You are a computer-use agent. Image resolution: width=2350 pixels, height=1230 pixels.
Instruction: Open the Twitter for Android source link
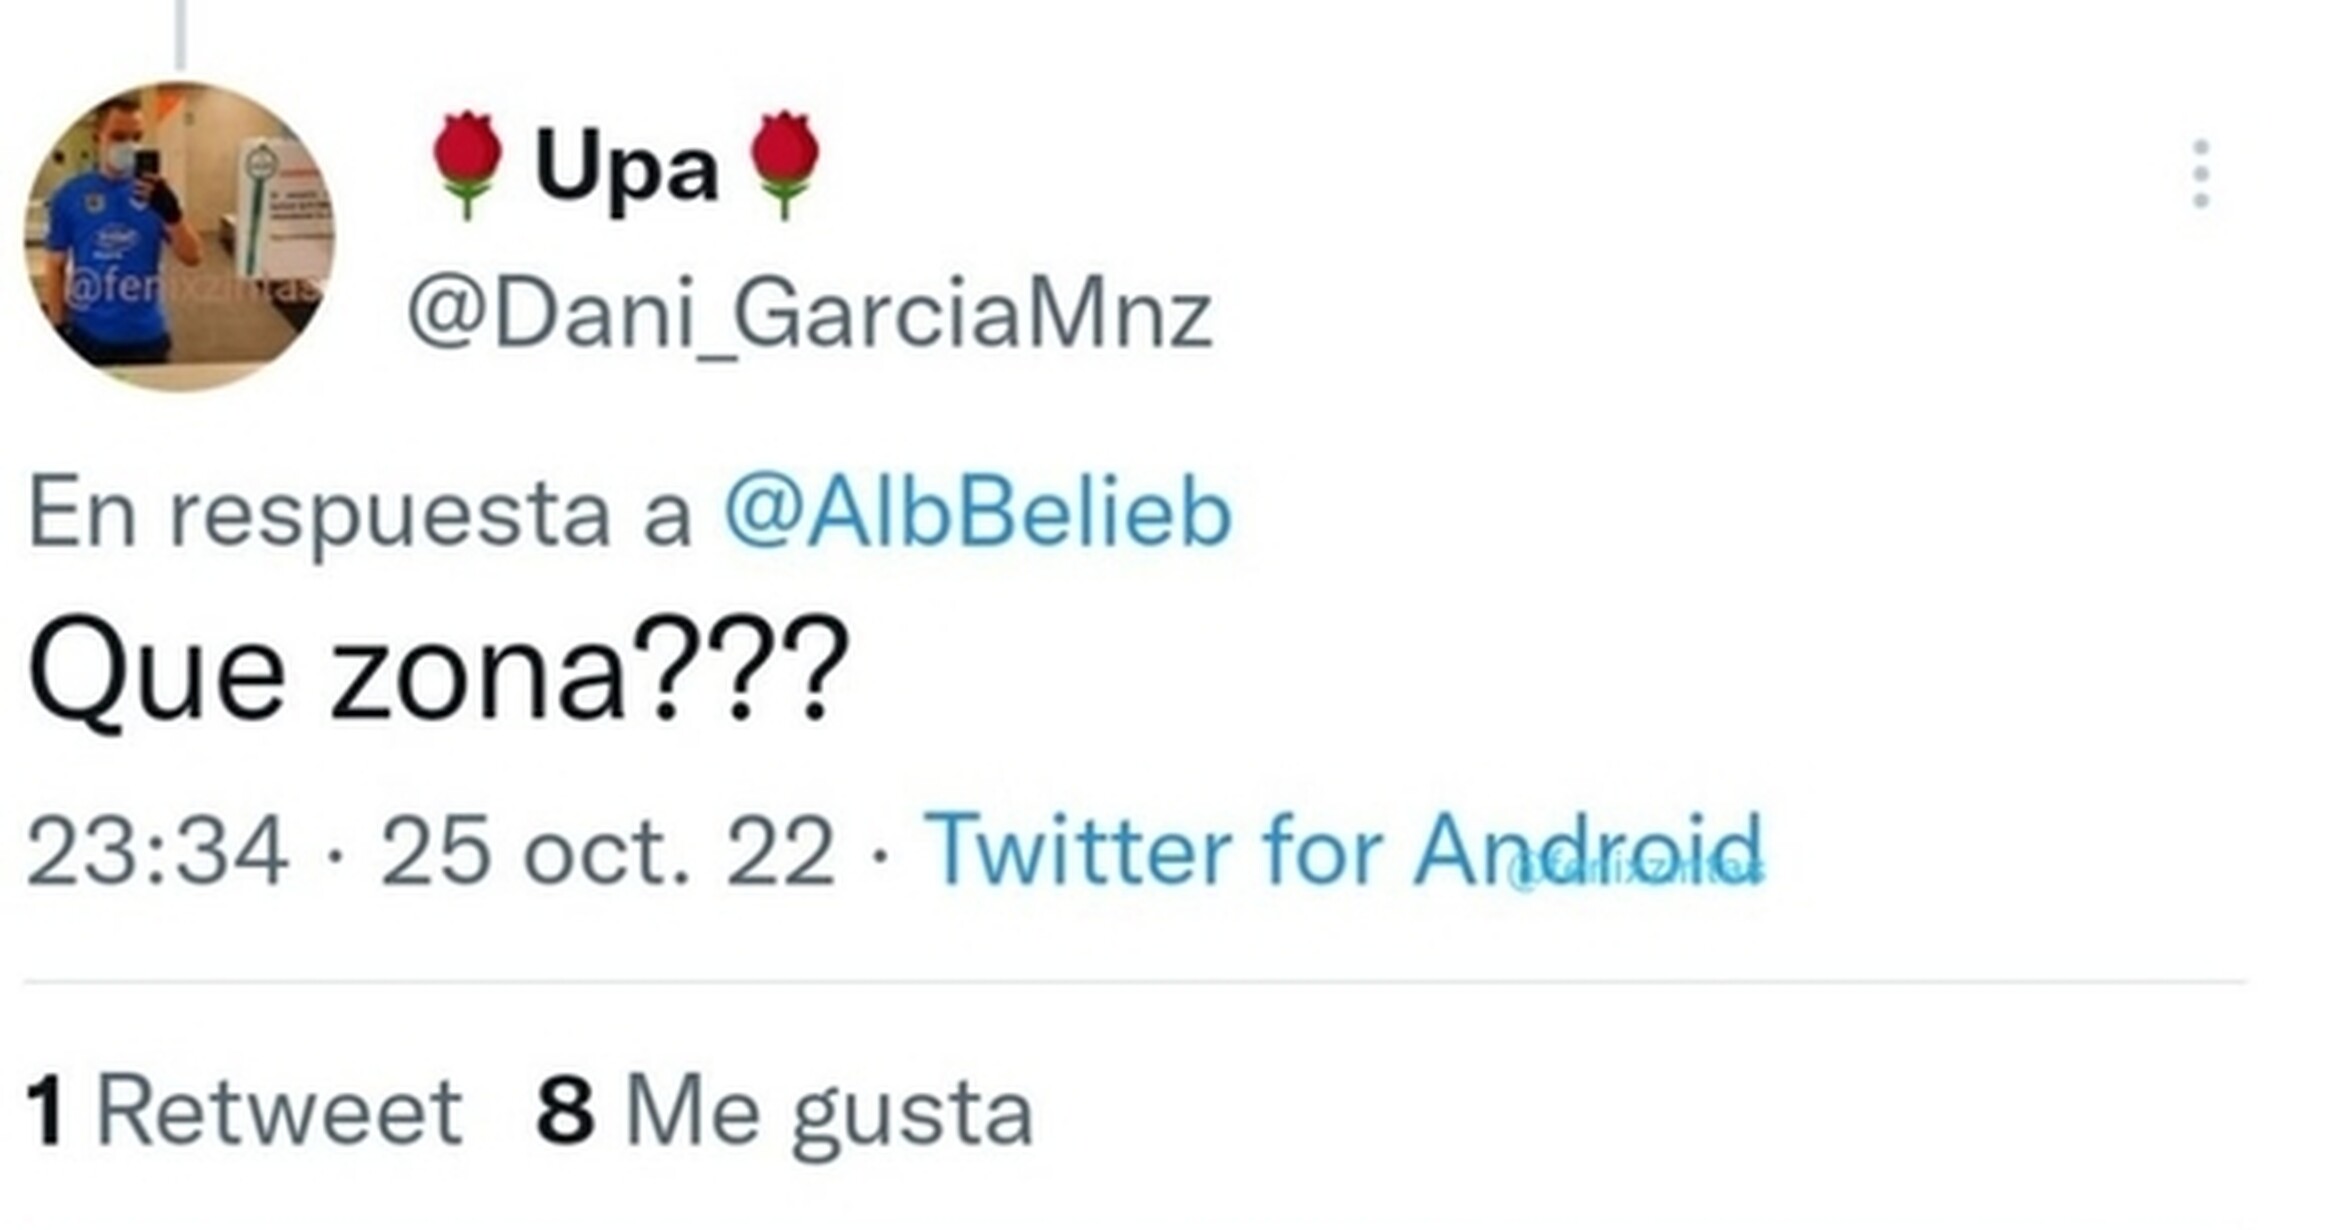[x=1342, y=850]
